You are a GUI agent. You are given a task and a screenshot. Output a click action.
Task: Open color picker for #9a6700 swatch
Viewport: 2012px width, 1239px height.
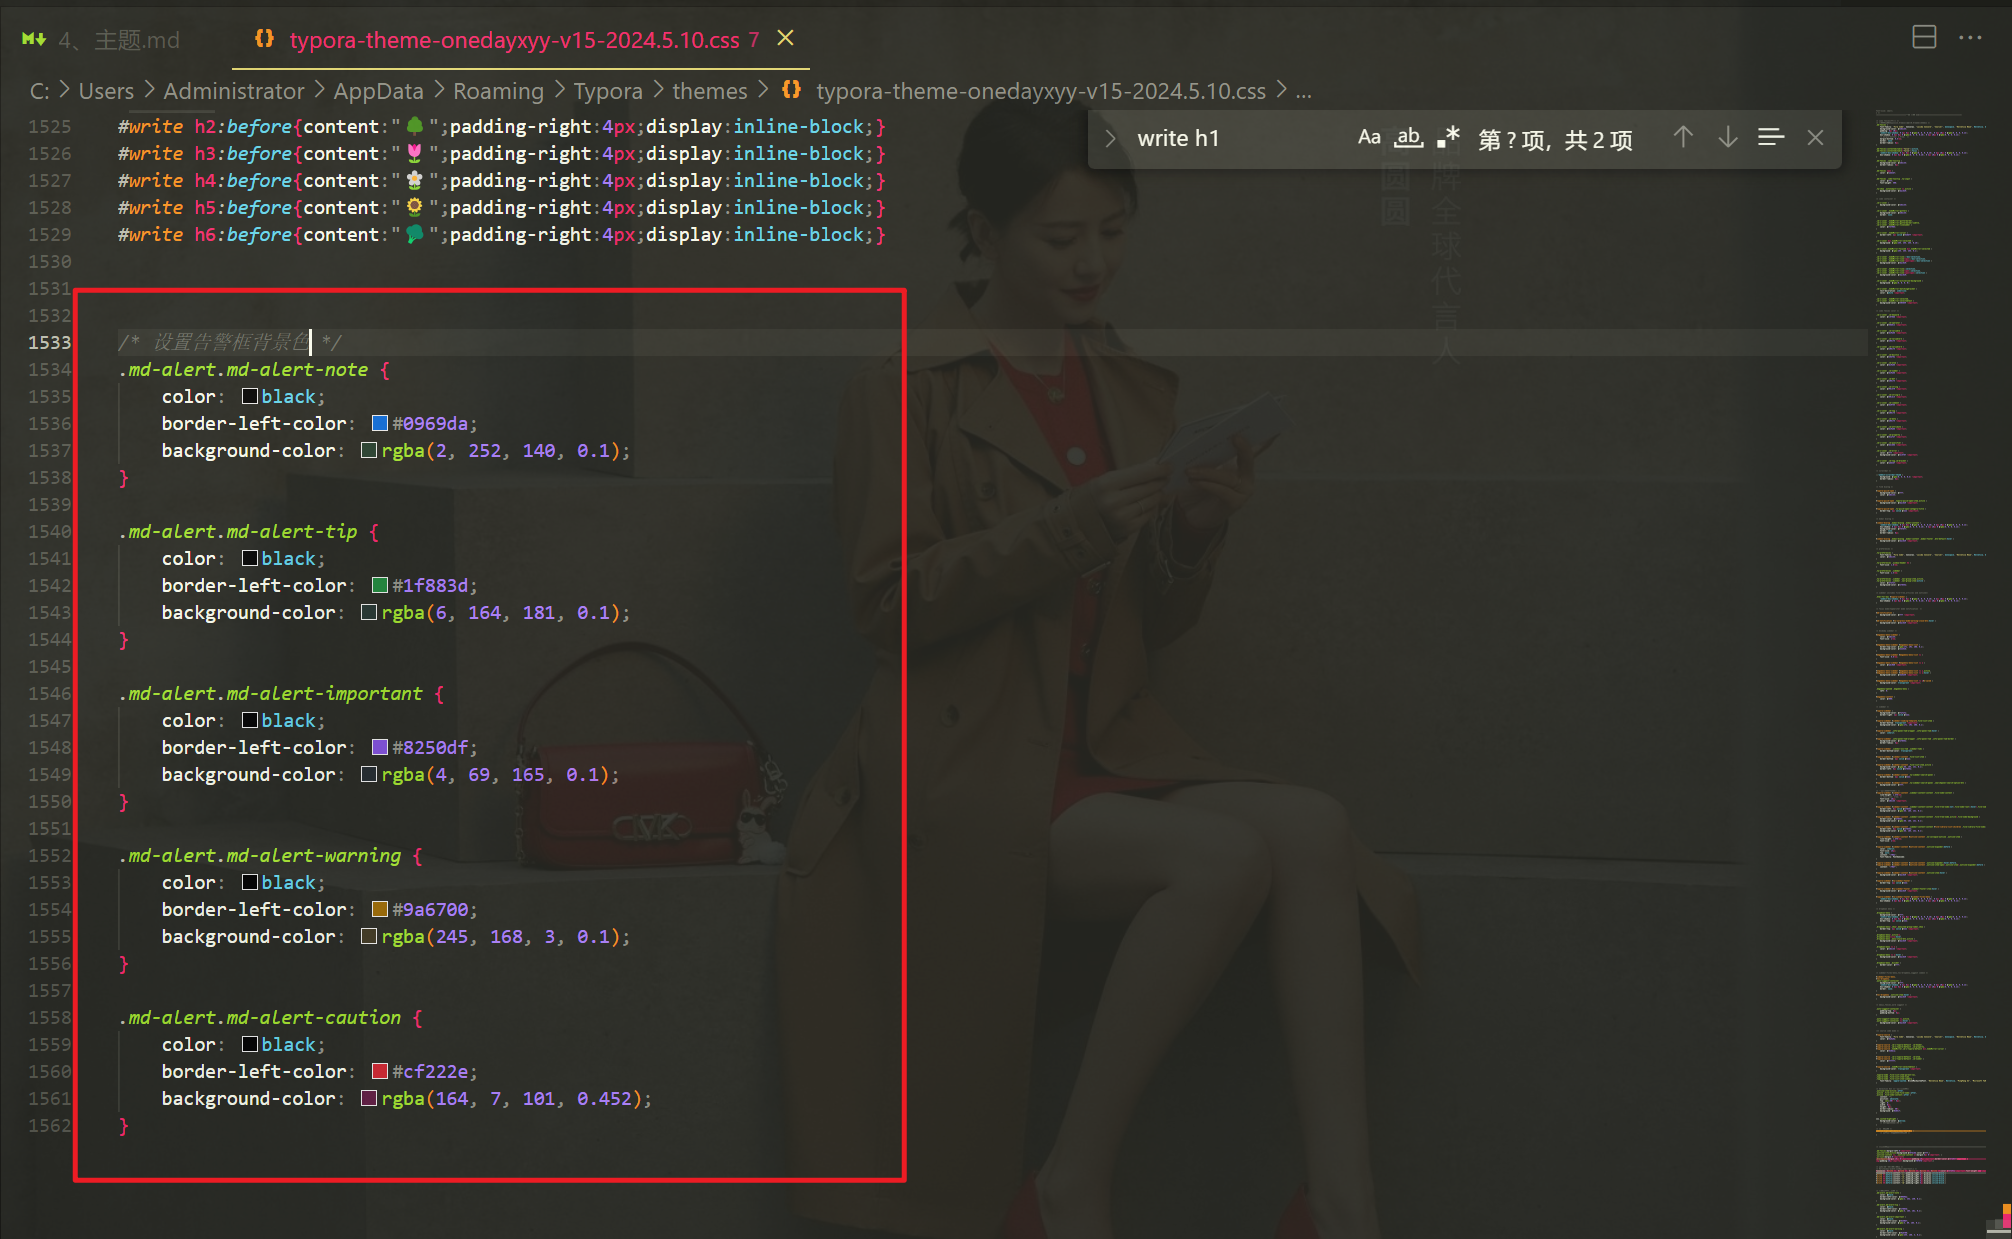(x=380, y=909)
